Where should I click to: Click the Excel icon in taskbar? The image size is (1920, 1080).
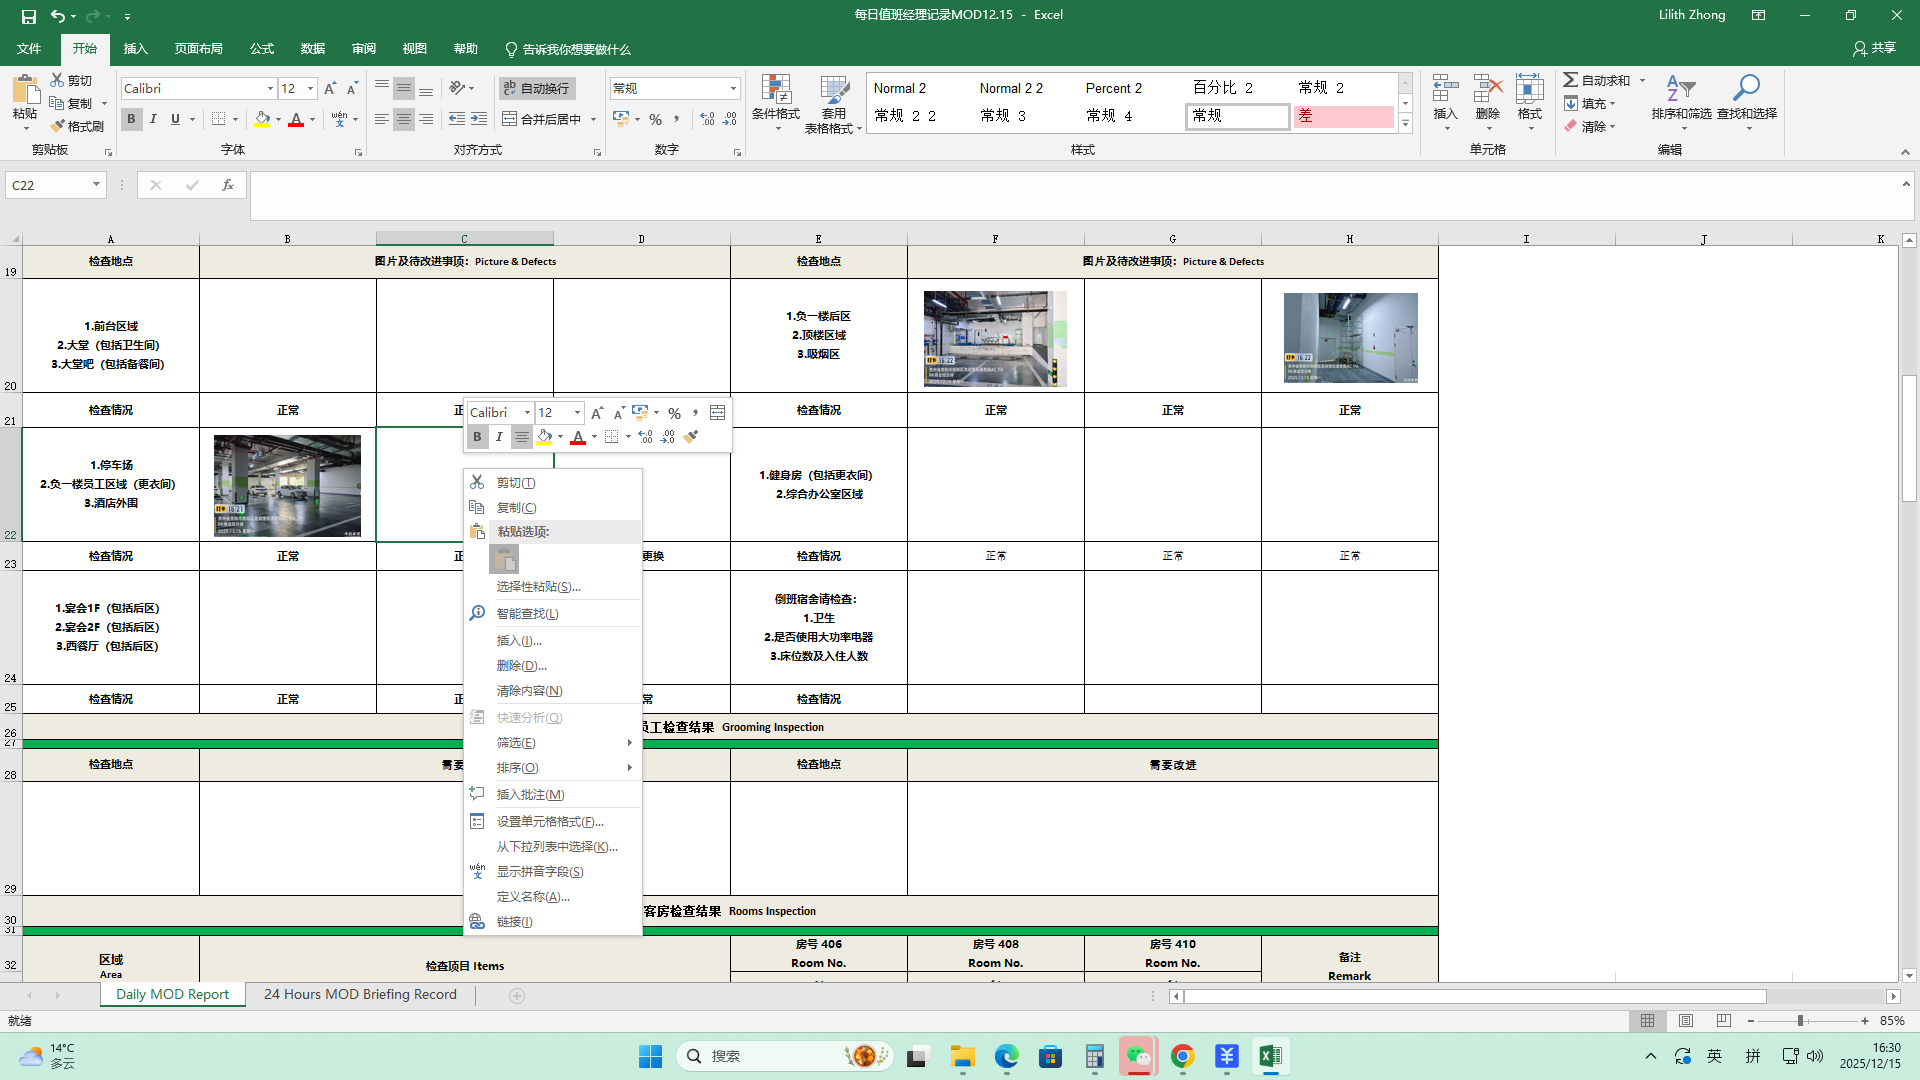tap(1270, 1056)
